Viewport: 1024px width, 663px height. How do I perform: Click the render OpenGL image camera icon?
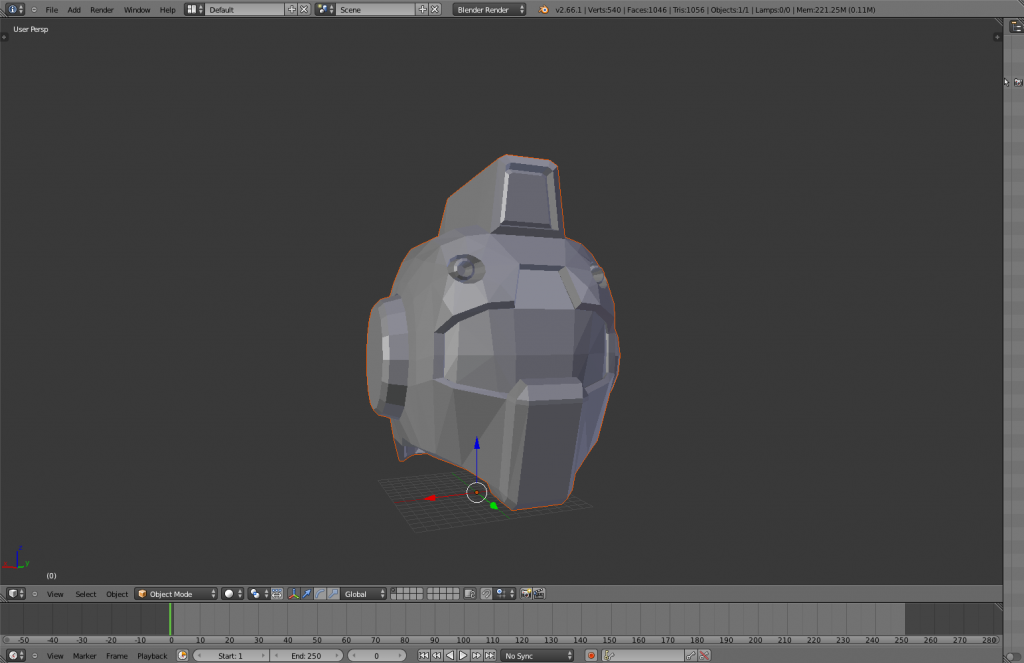pyautogui.click(x=526, y=594)
